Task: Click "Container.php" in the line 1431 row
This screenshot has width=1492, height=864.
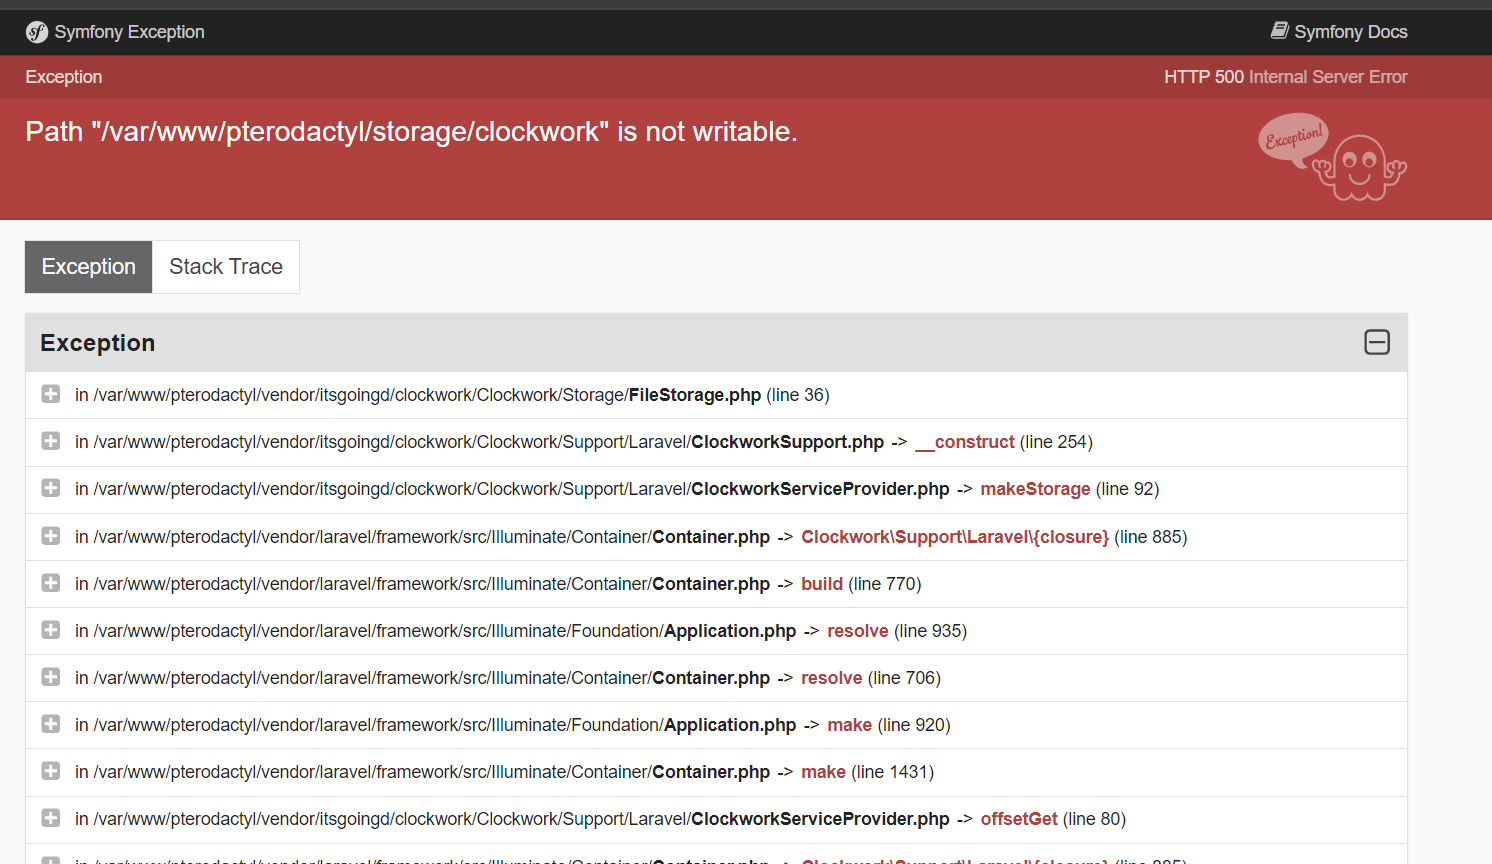Action: pos(711,772)
